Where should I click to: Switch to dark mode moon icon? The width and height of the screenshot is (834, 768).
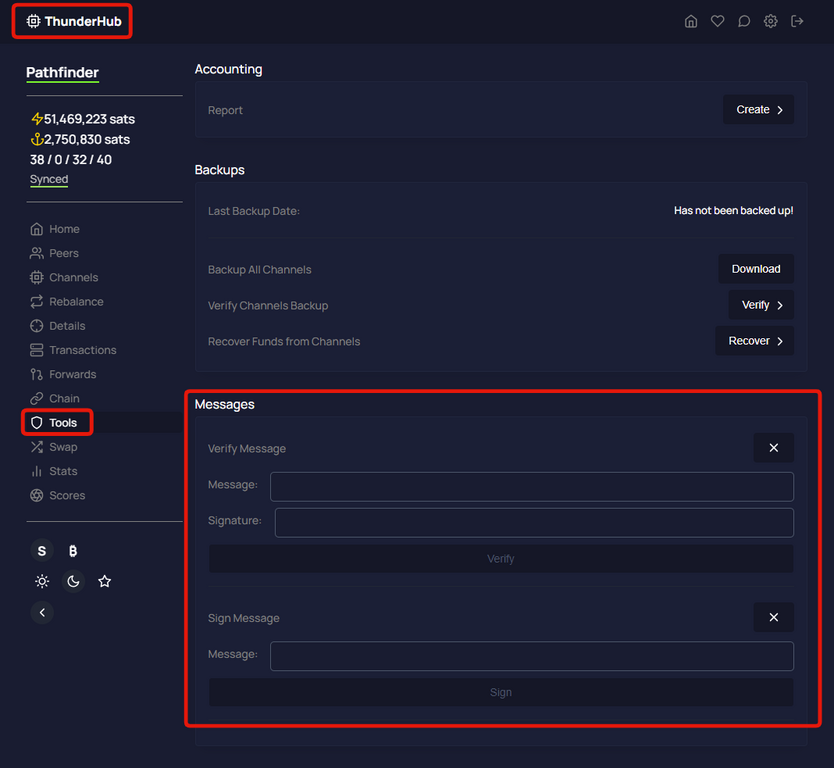[x=73, y=581]
